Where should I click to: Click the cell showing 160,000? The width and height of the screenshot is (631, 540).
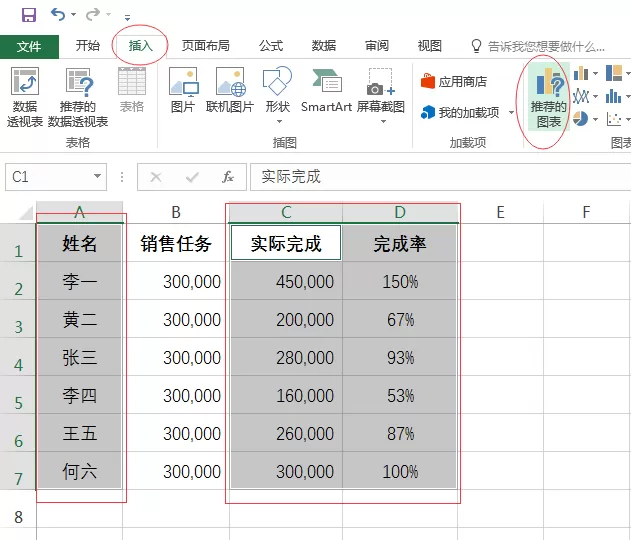click(x=286, y=395)
